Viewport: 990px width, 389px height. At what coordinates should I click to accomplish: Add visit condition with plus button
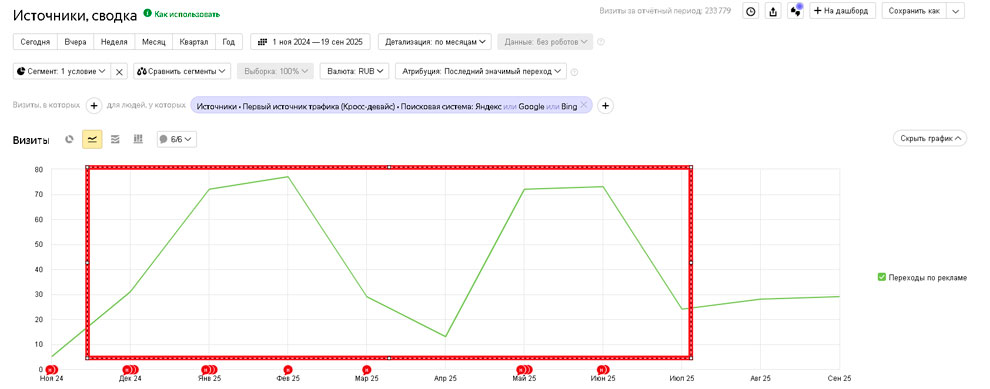tap(93, 105)
